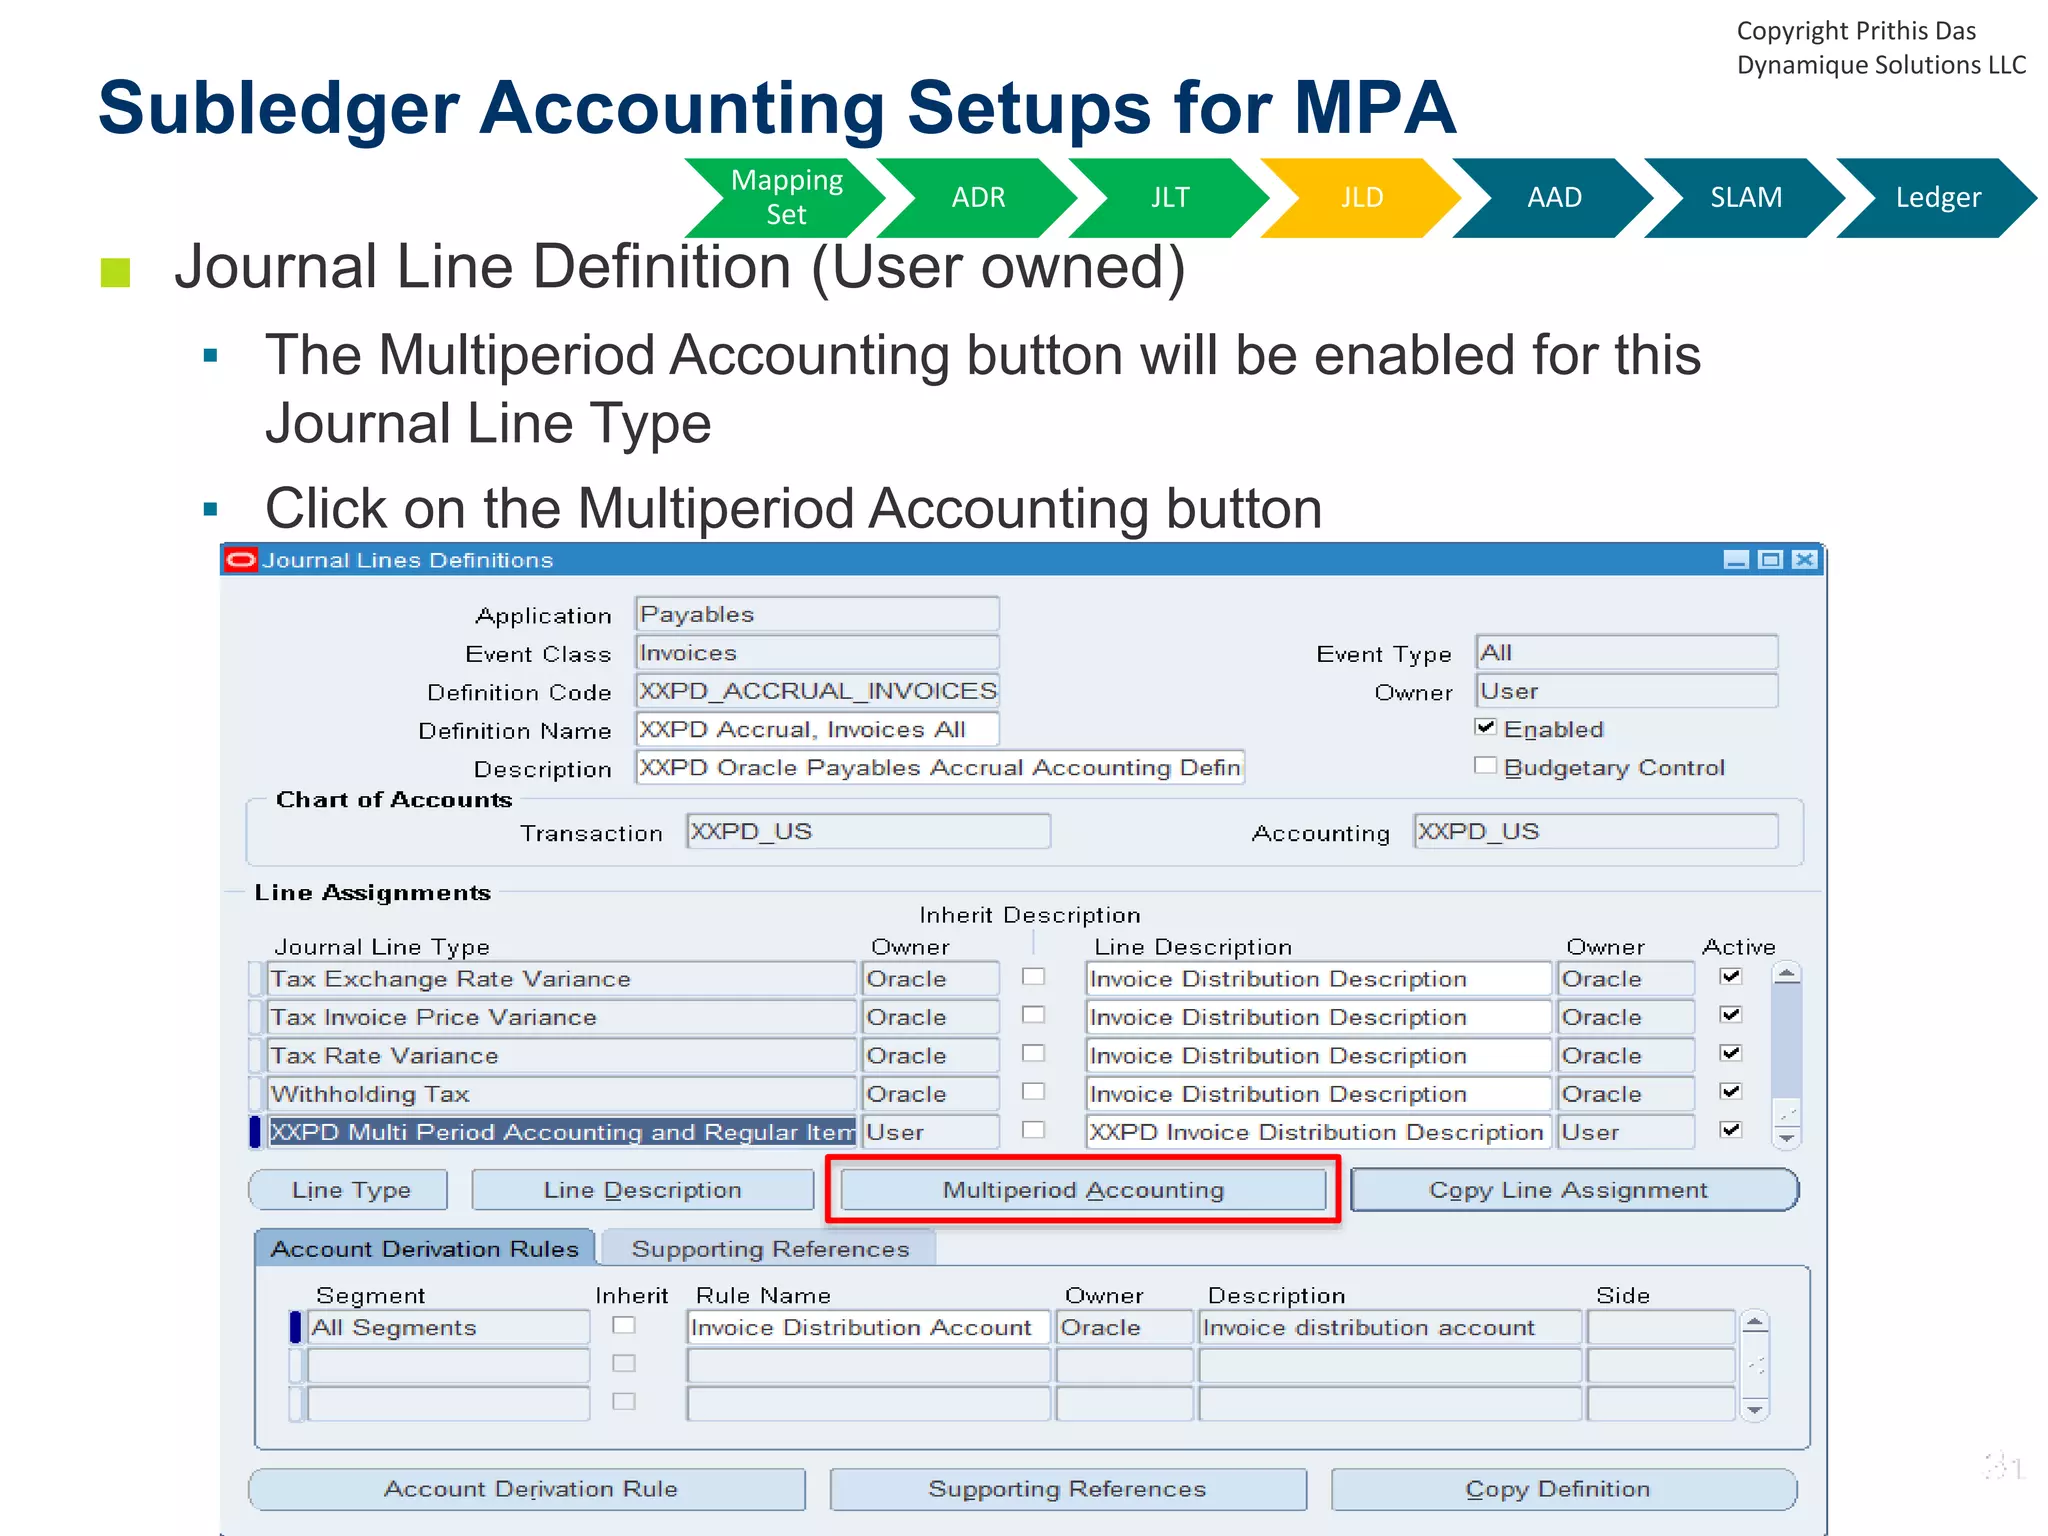Minimize the Journal Lines Definitions window
The width and height of the screenshot is (2048, 1536).
coord(1736,560)
